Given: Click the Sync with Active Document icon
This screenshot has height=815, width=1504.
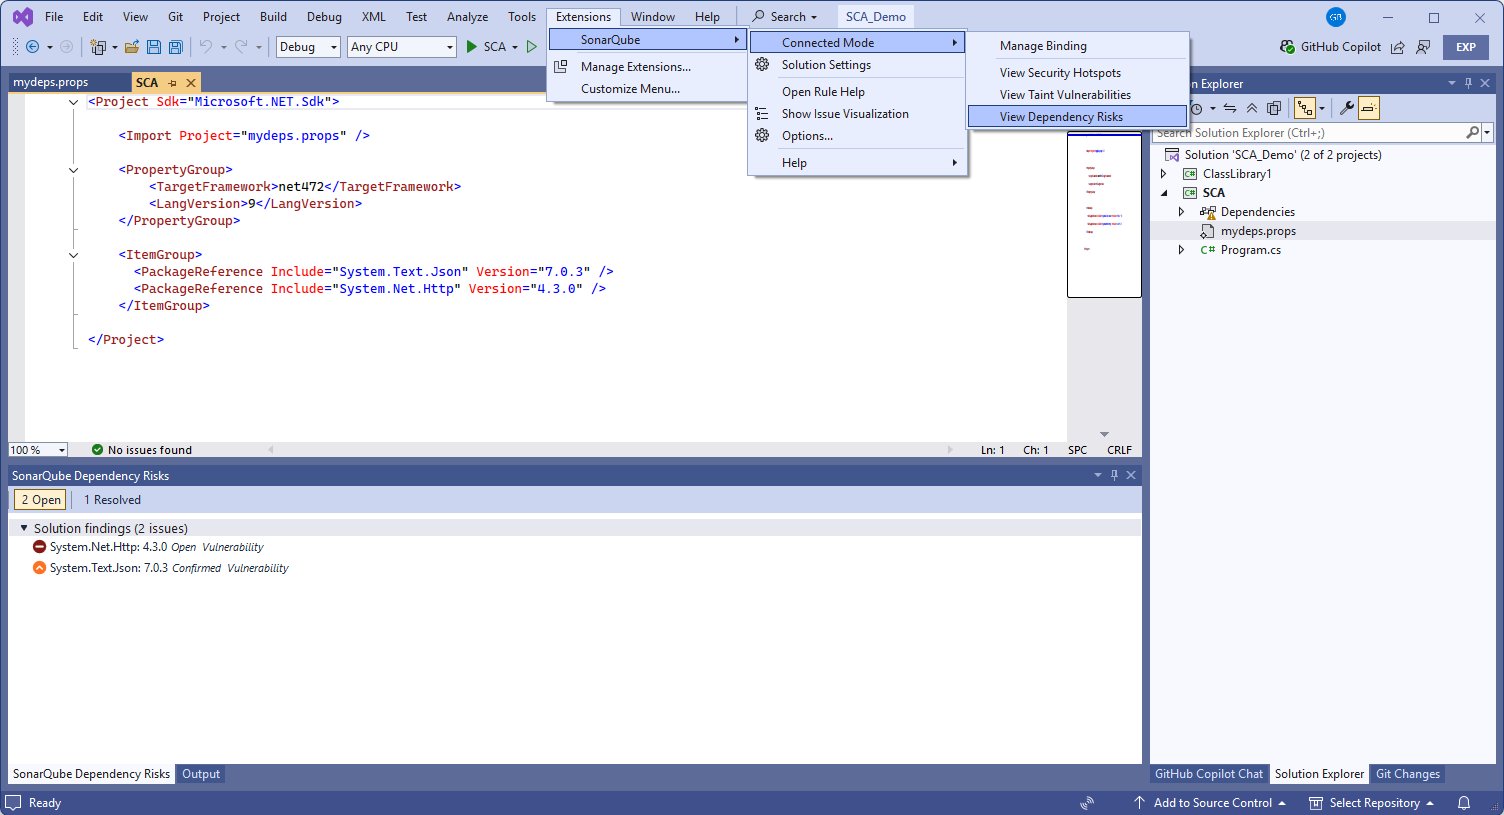Looking at the screenshot, I should [1230, 108].
